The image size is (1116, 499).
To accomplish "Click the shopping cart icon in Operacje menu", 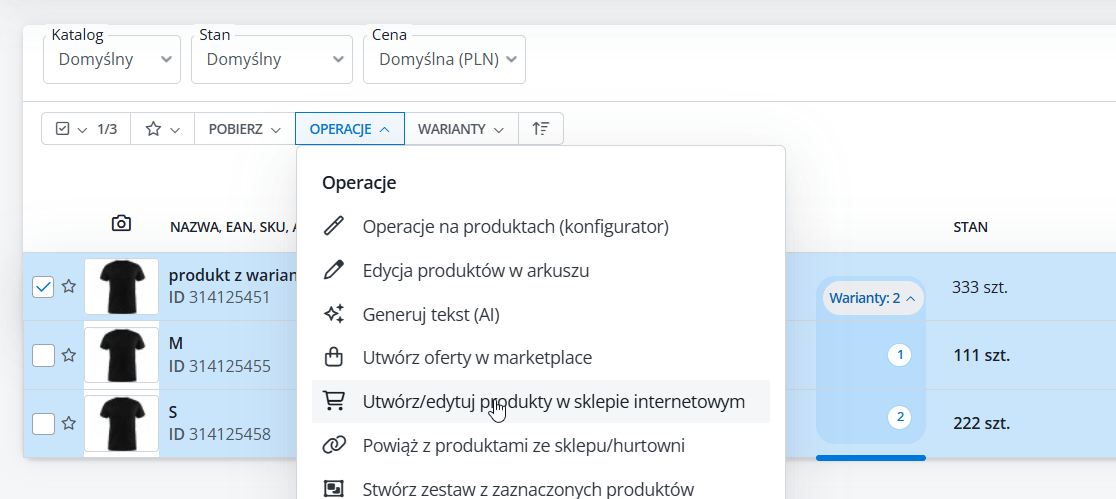I will coord(334,402).
